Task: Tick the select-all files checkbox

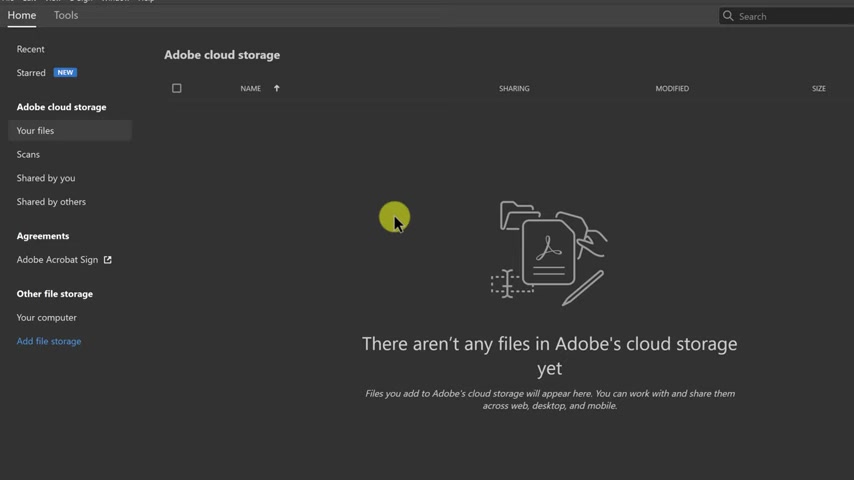Action: click(x=176, y=88)
